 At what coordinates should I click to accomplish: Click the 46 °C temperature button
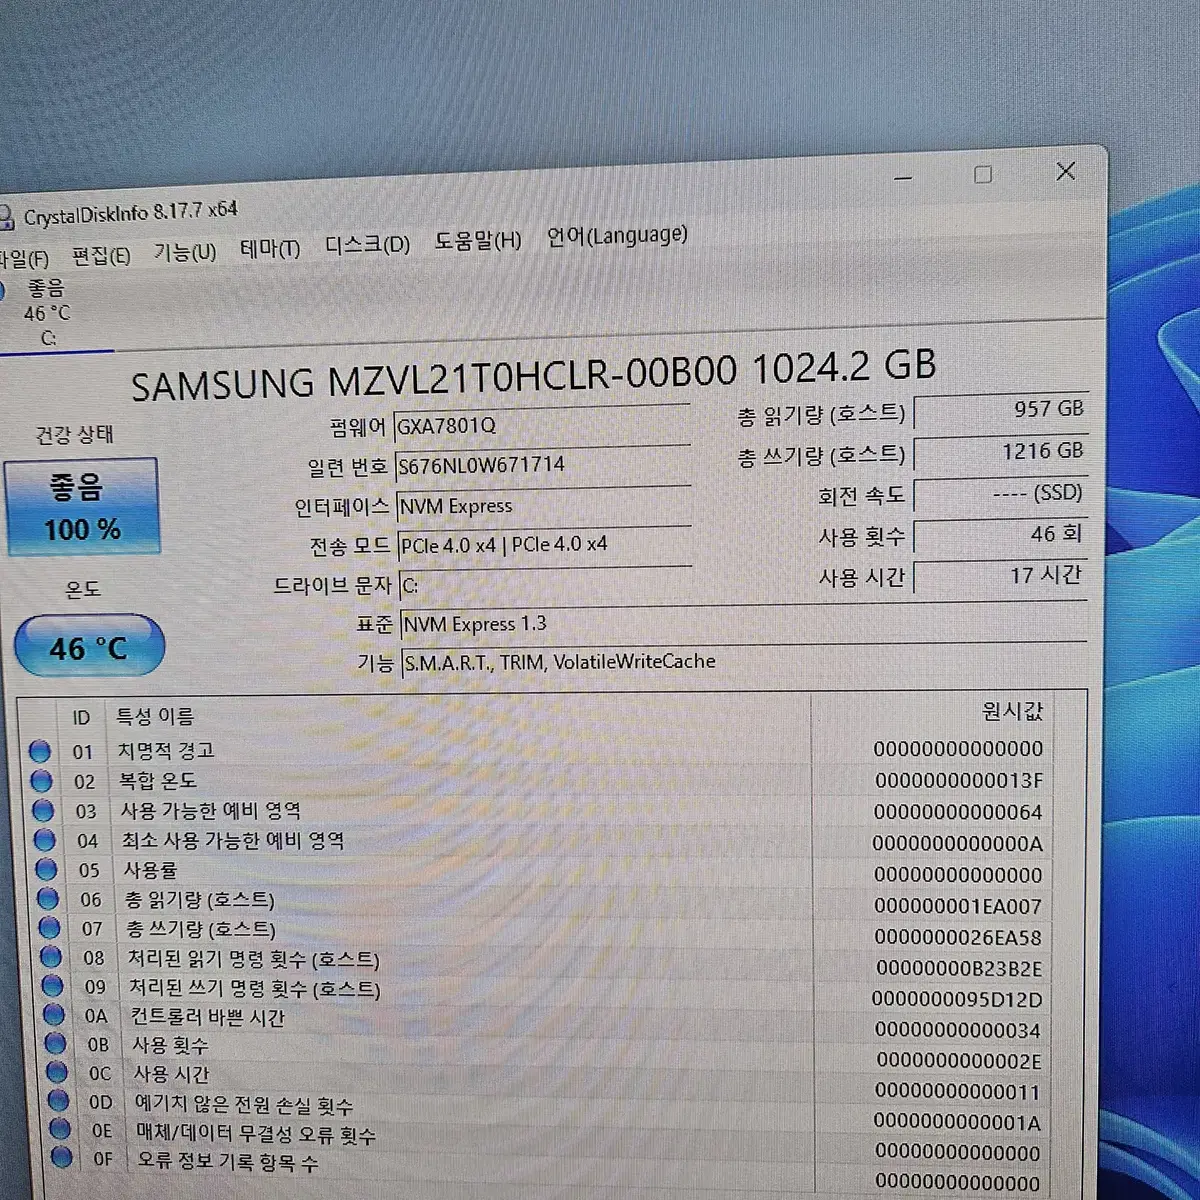coord(89,646)
